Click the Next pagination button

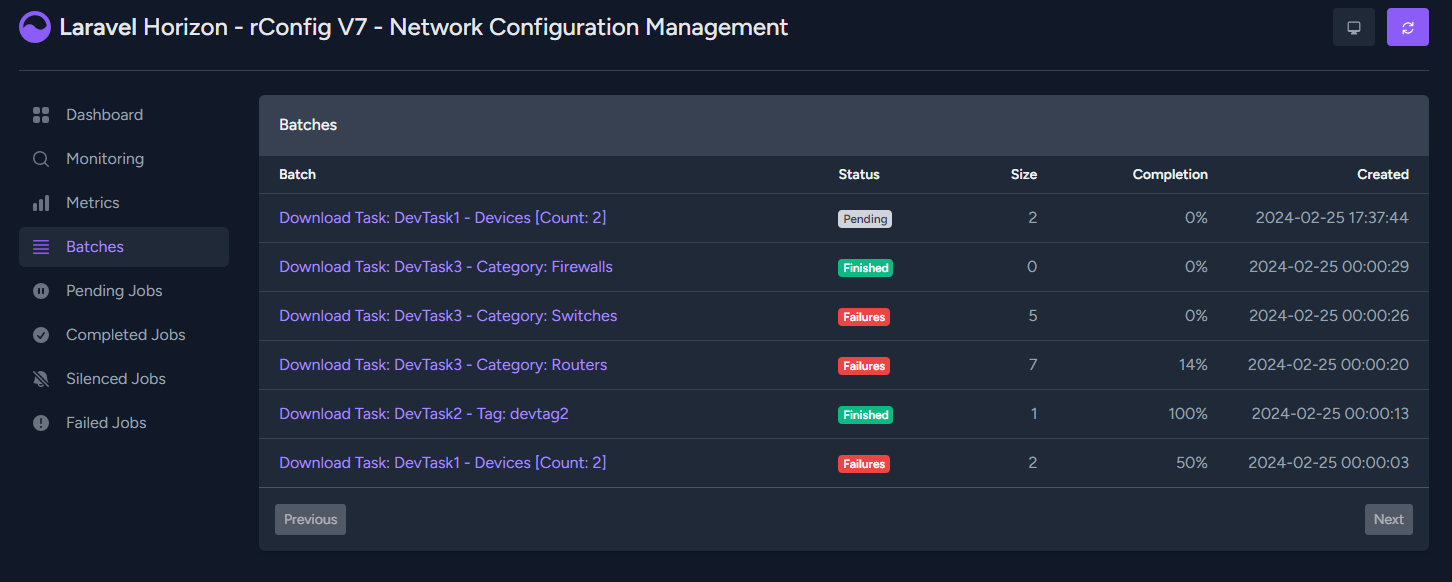pyautogui.click(x=1389, y=519)
